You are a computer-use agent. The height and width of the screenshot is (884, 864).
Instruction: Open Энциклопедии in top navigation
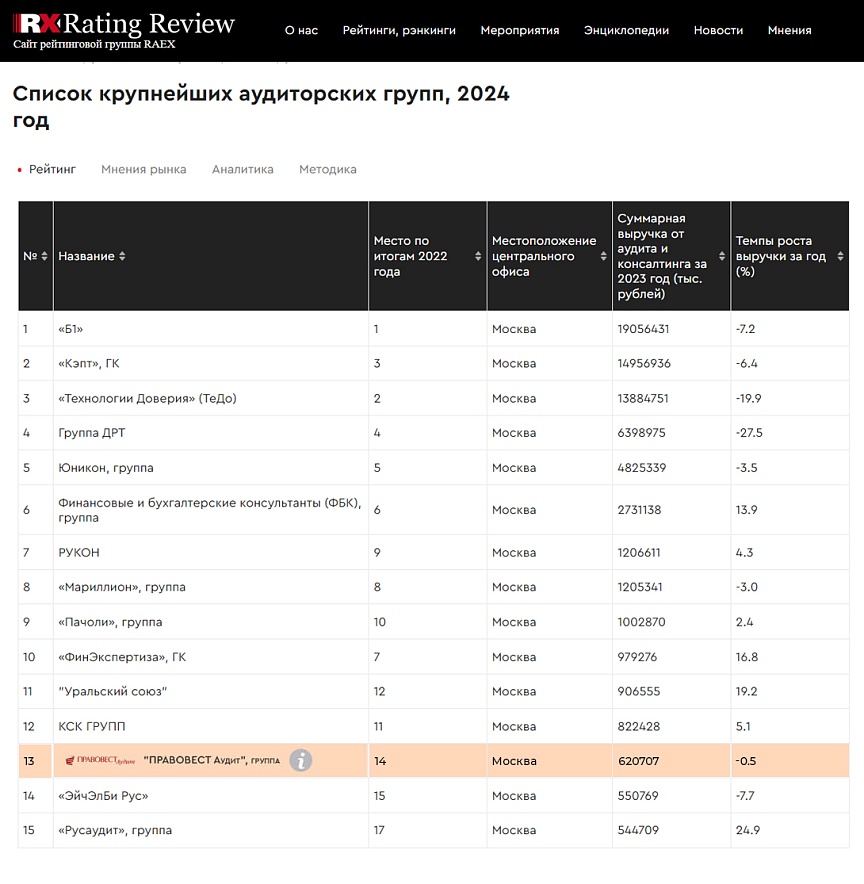tap(626, 30)
